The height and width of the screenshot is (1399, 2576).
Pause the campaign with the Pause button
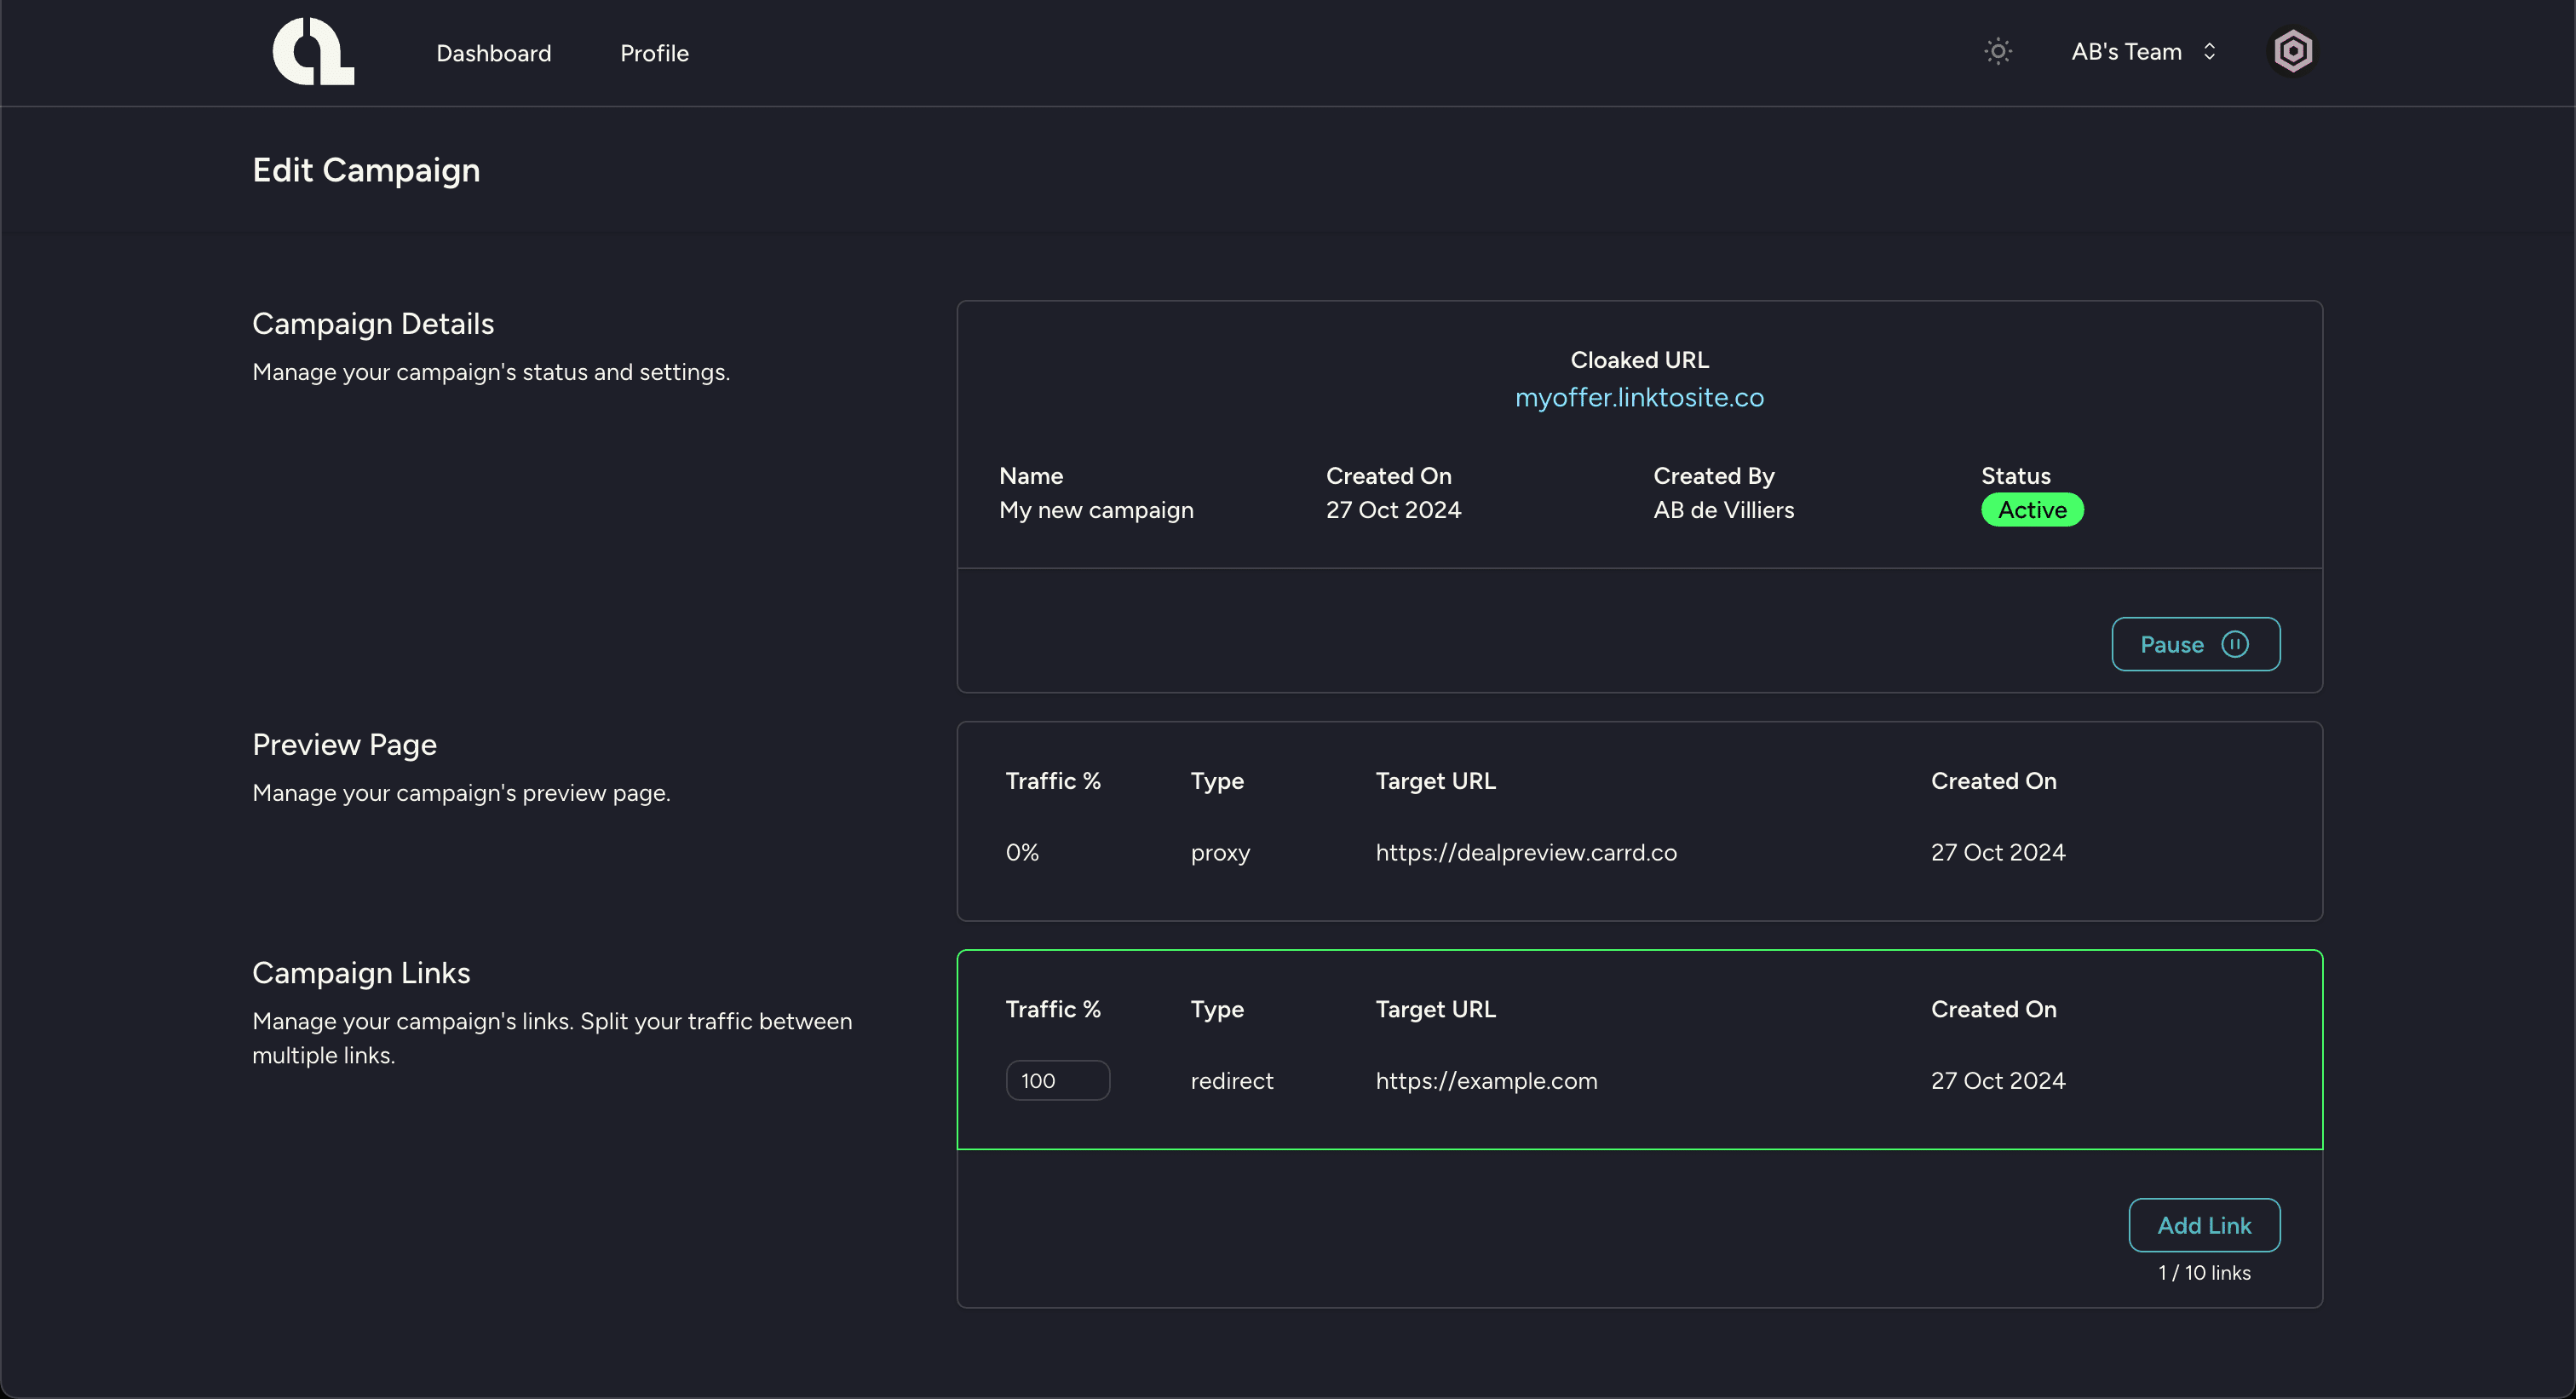(2171, 645)
